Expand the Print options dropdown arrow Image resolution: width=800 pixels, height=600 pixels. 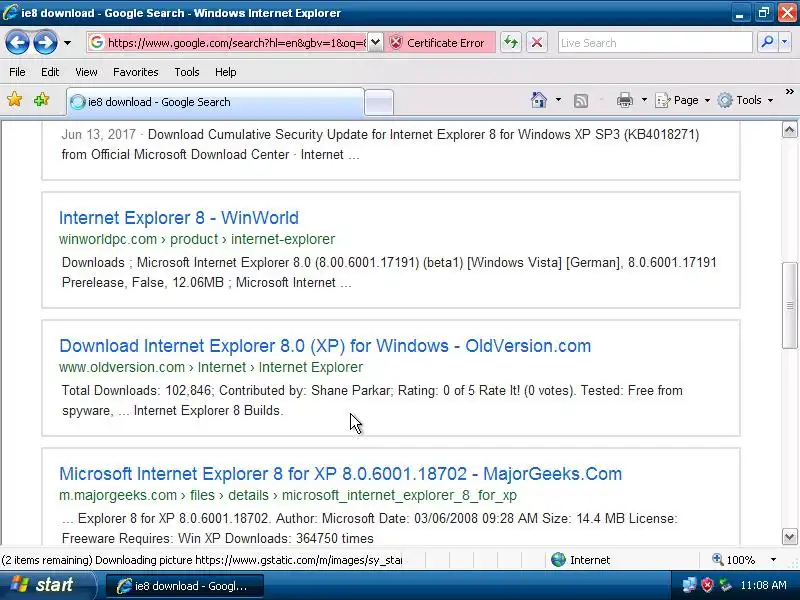coord(644,100)
